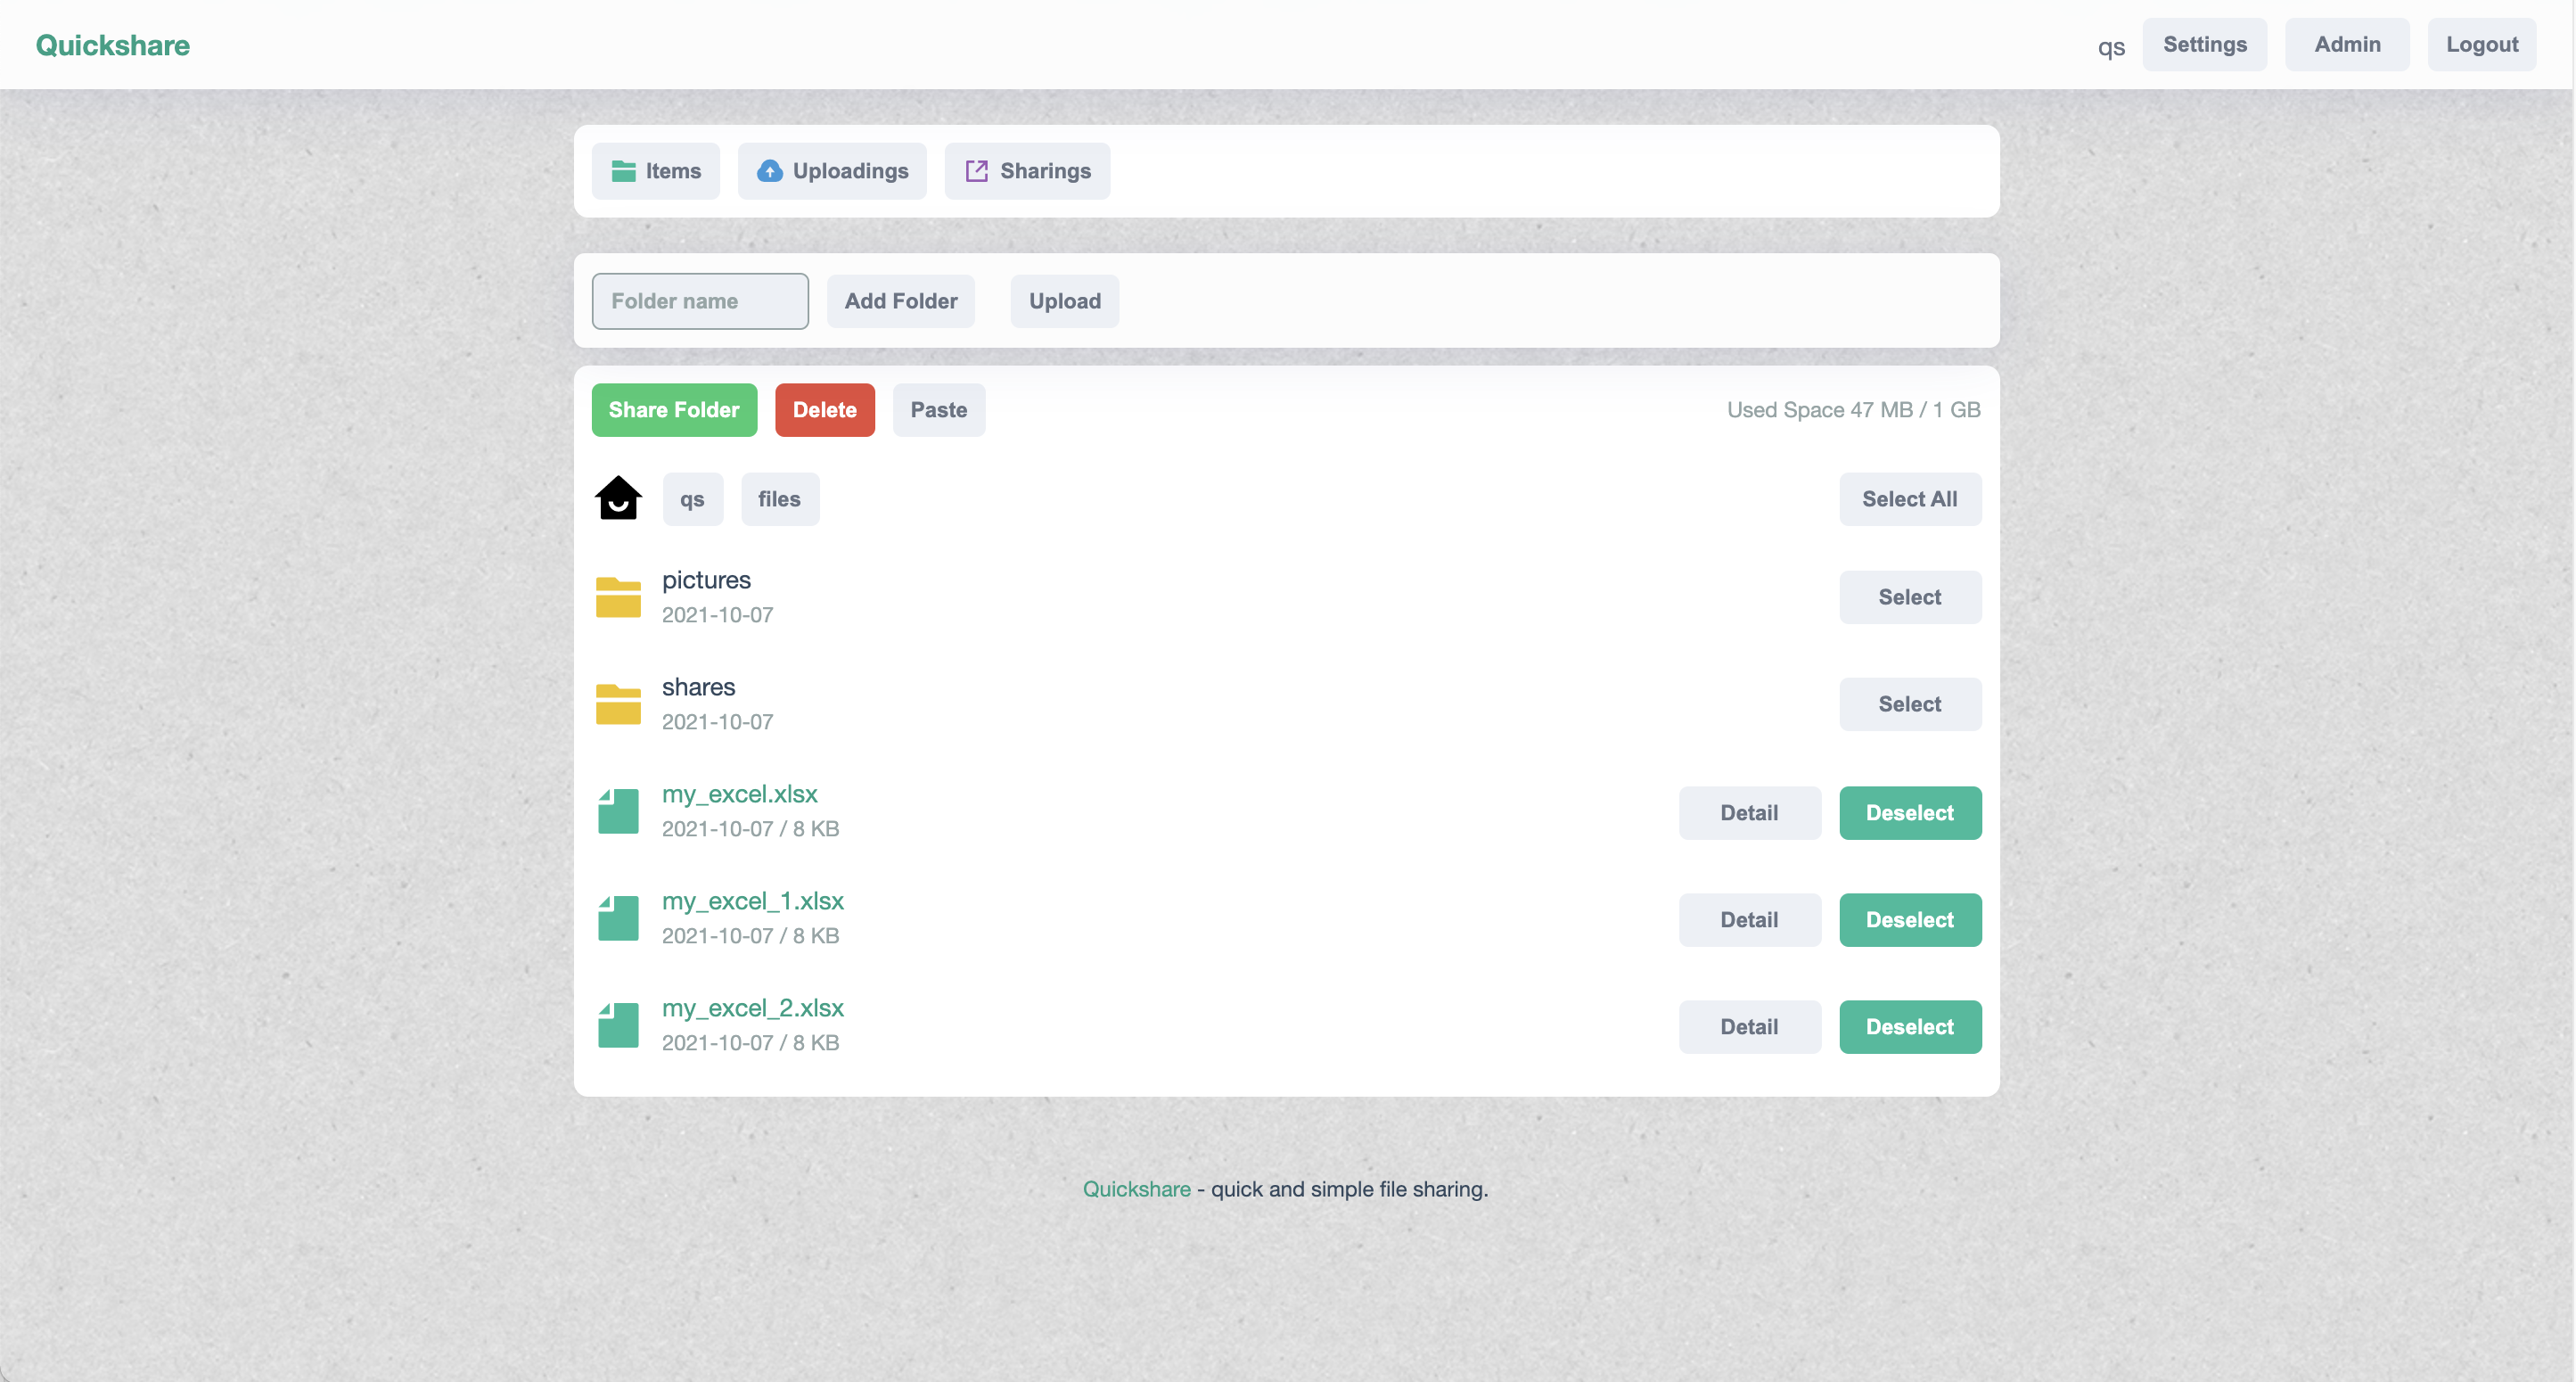Click the Add Folder button
This screenshot has height=1382, width=2576.
901,301
